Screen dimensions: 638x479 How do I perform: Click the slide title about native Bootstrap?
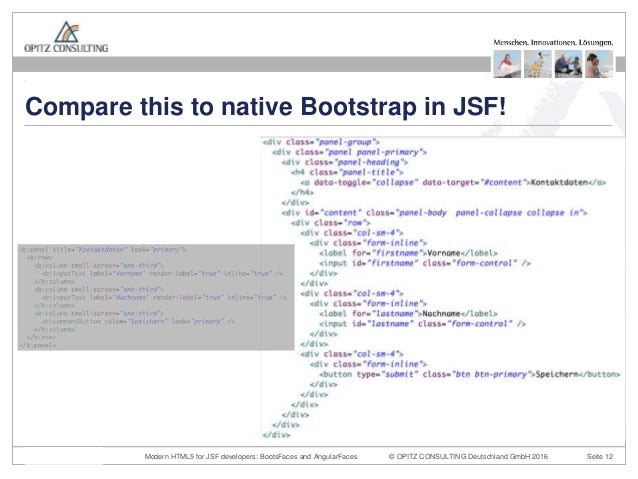click(x=265, y=107)
